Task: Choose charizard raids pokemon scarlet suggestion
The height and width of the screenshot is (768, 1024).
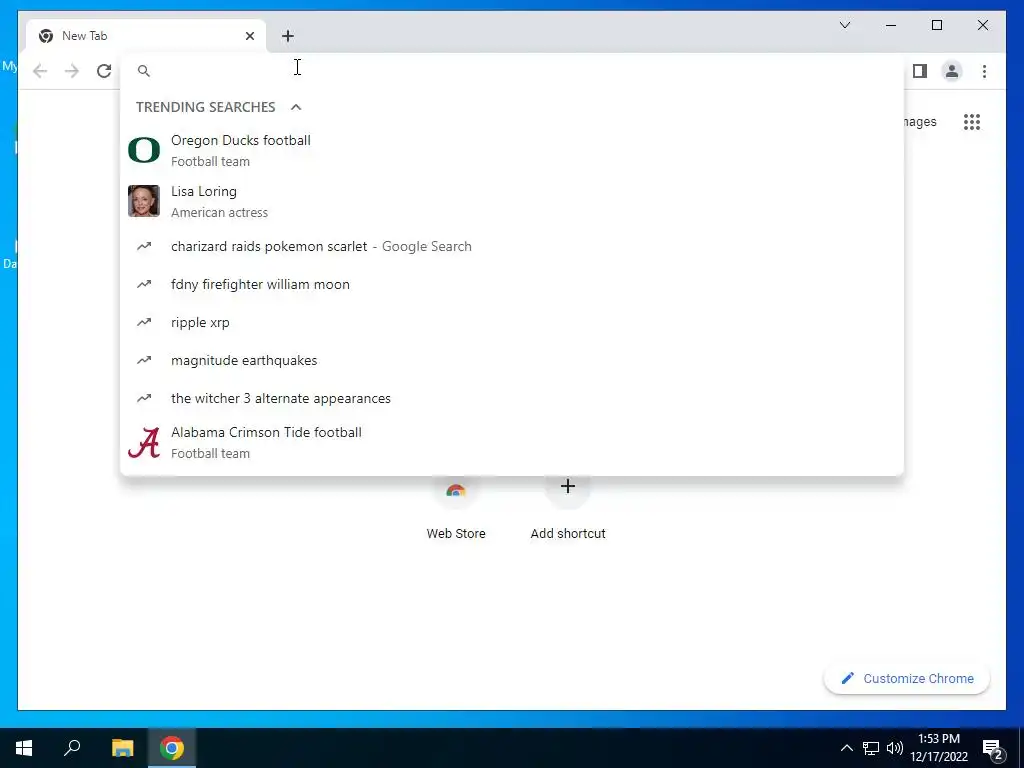Action: [512, 246]
